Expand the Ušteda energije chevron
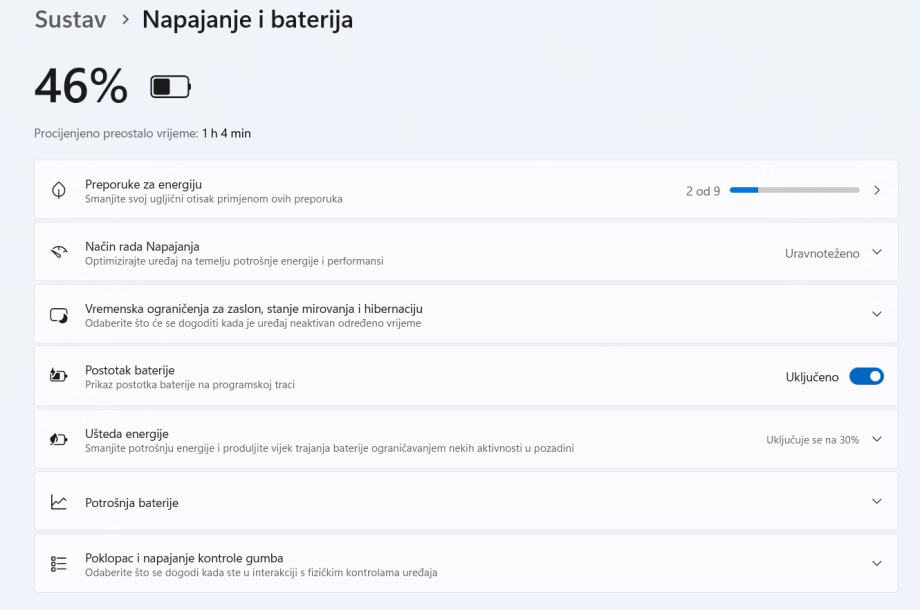This screenshot has width=920, height=610. pos(877,439)
